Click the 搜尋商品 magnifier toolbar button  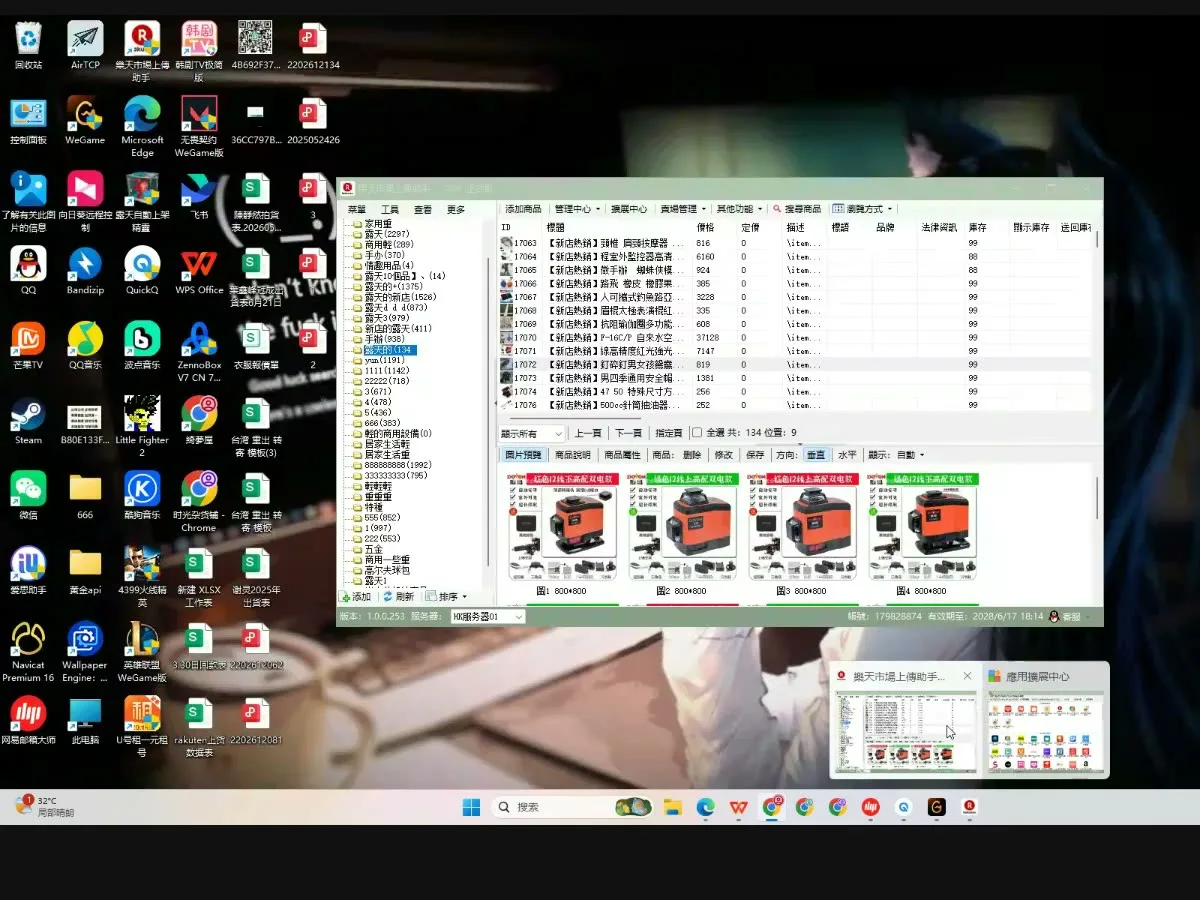[797, 209]
